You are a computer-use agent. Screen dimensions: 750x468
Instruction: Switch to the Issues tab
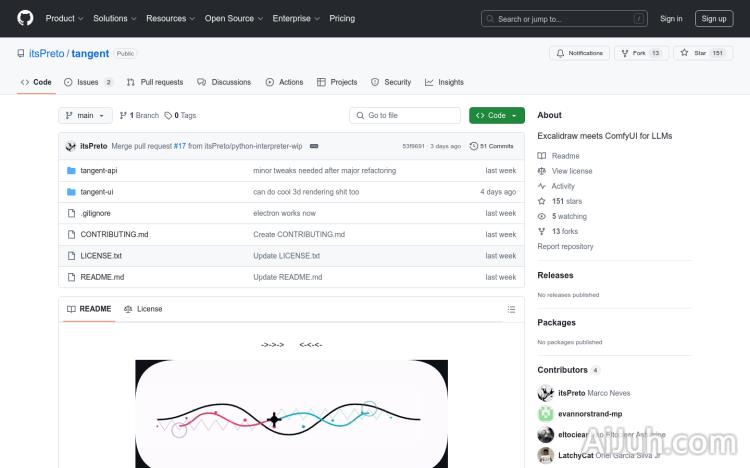click(88, 82)
